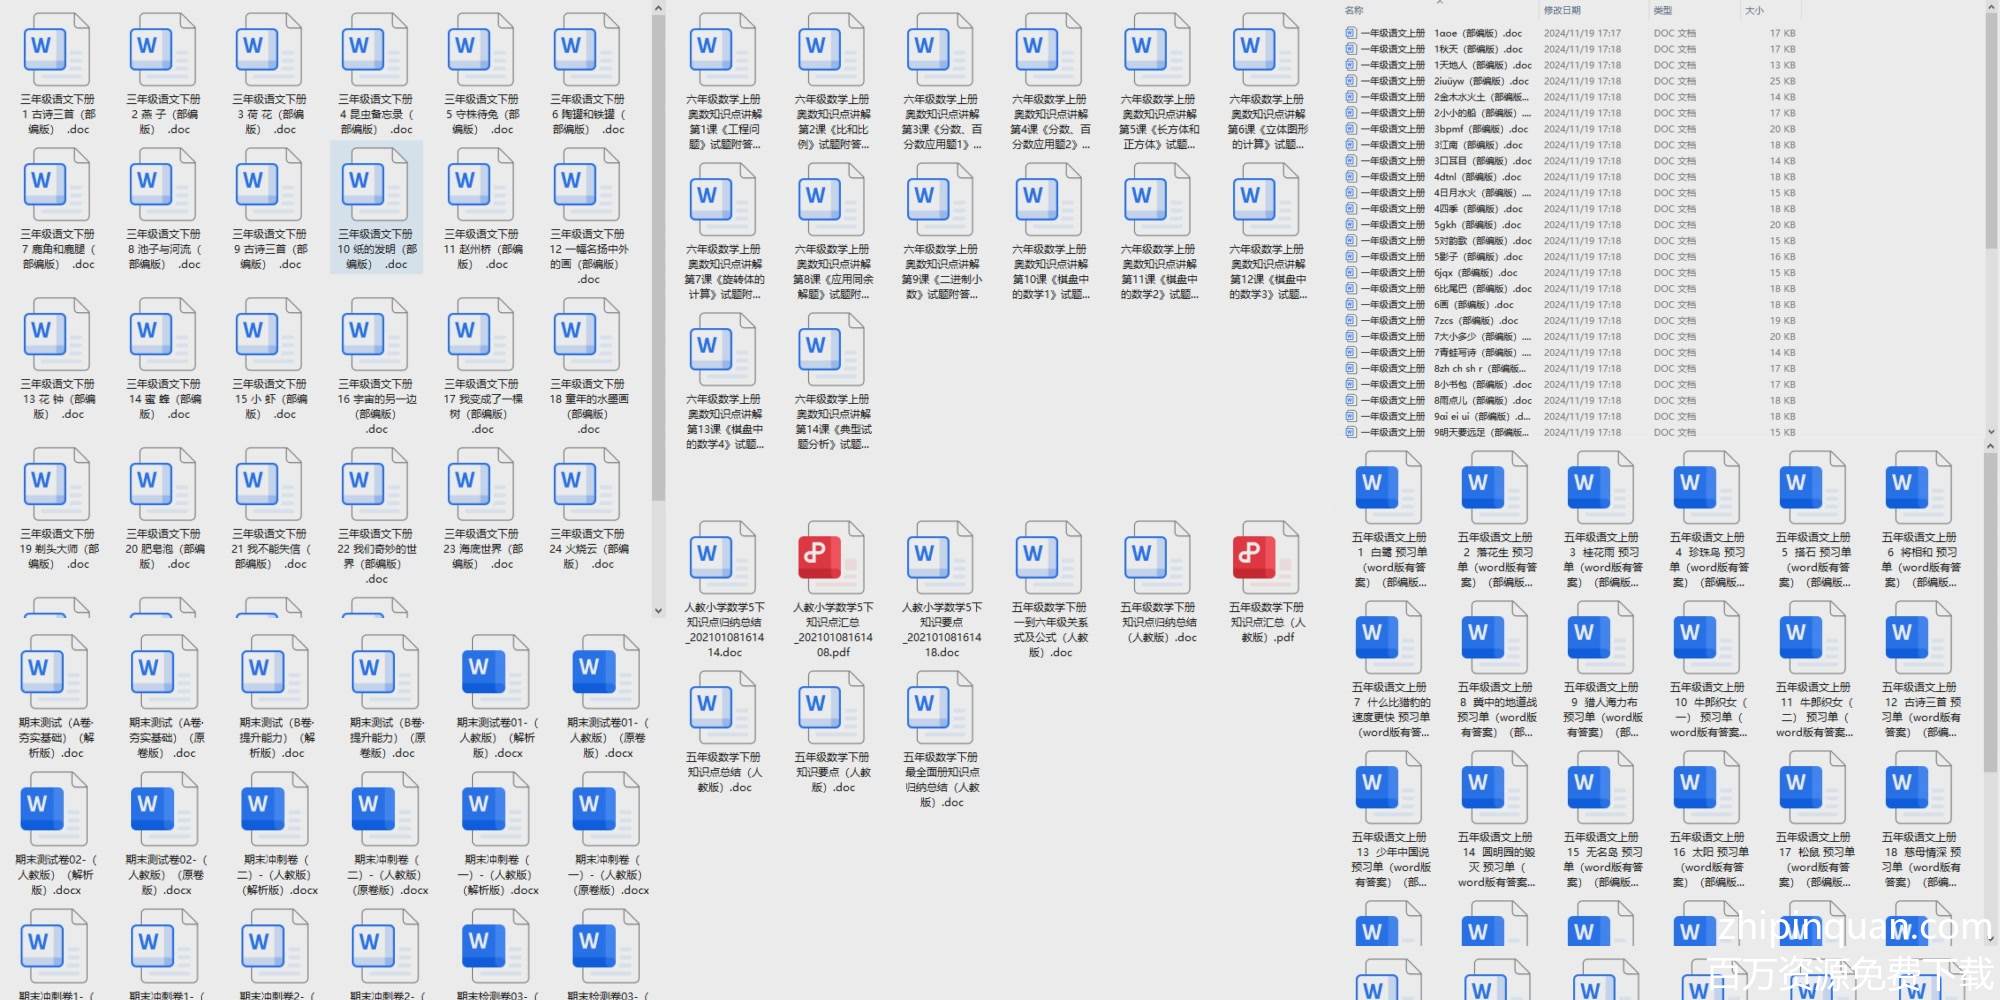Select the 五年级数学下册知识点汇总 PDF icon
Screen dimensions: 2000x1000
tap(1266, 558)
